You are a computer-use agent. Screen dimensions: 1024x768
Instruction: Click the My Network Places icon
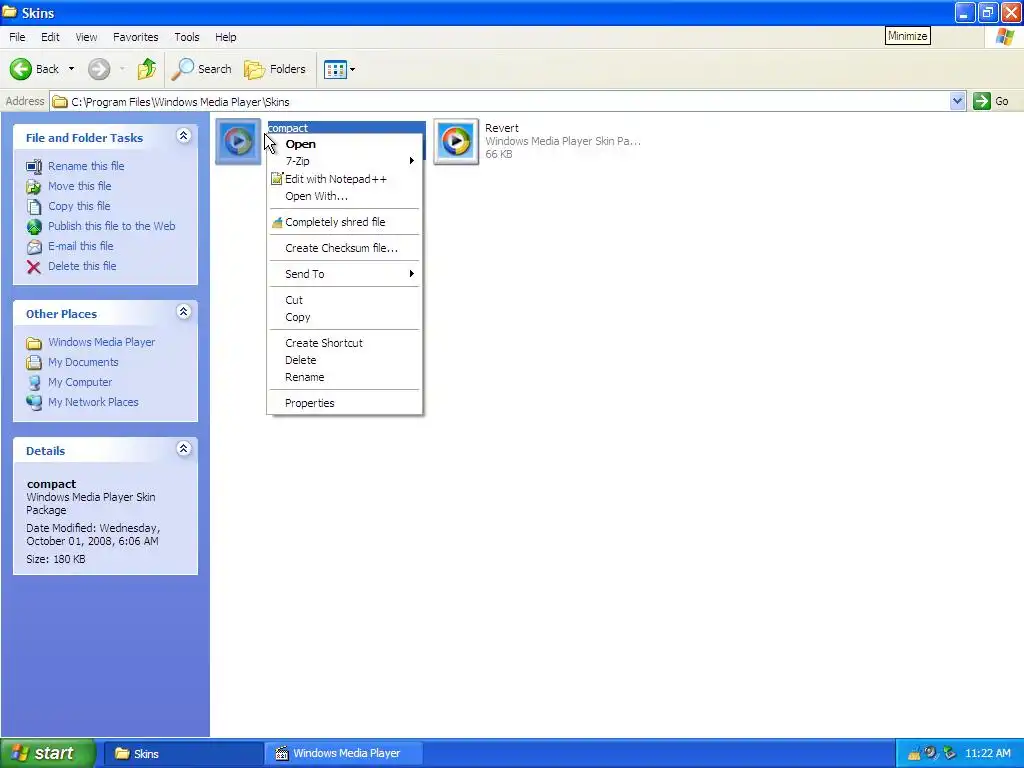34,402
